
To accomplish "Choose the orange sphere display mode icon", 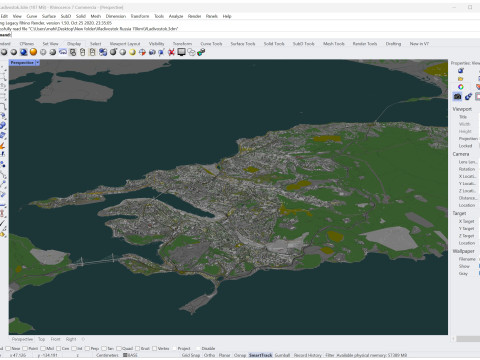I will click(x=33, y=52).
